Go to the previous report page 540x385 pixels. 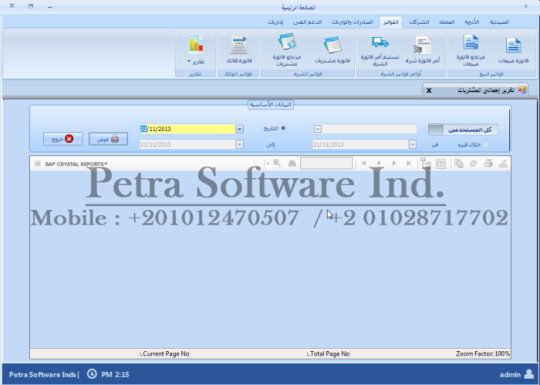point(378,163)
